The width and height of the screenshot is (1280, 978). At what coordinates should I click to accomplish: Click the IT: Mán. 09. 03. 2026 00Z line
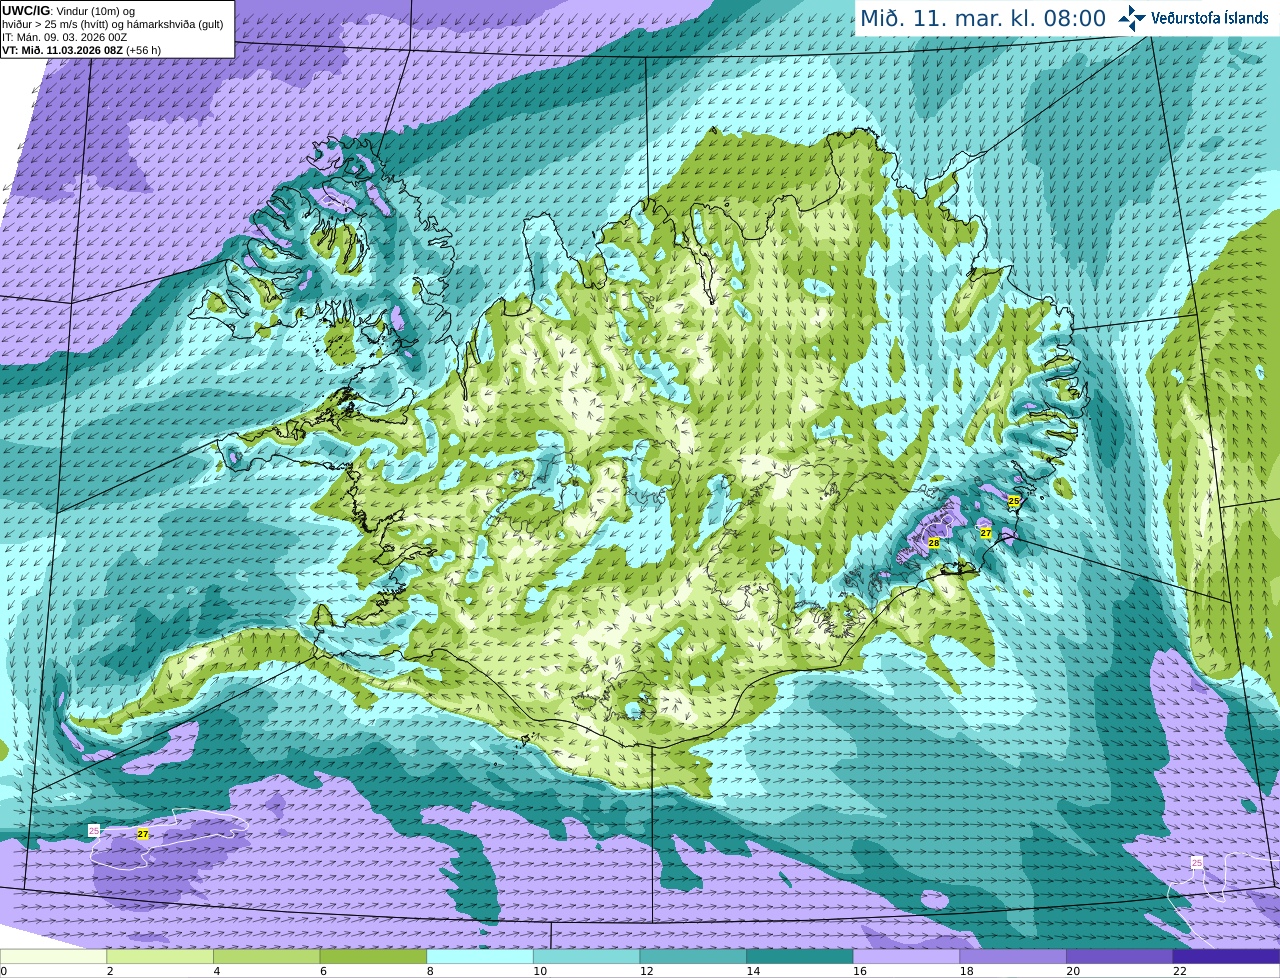tap(65, 37)
